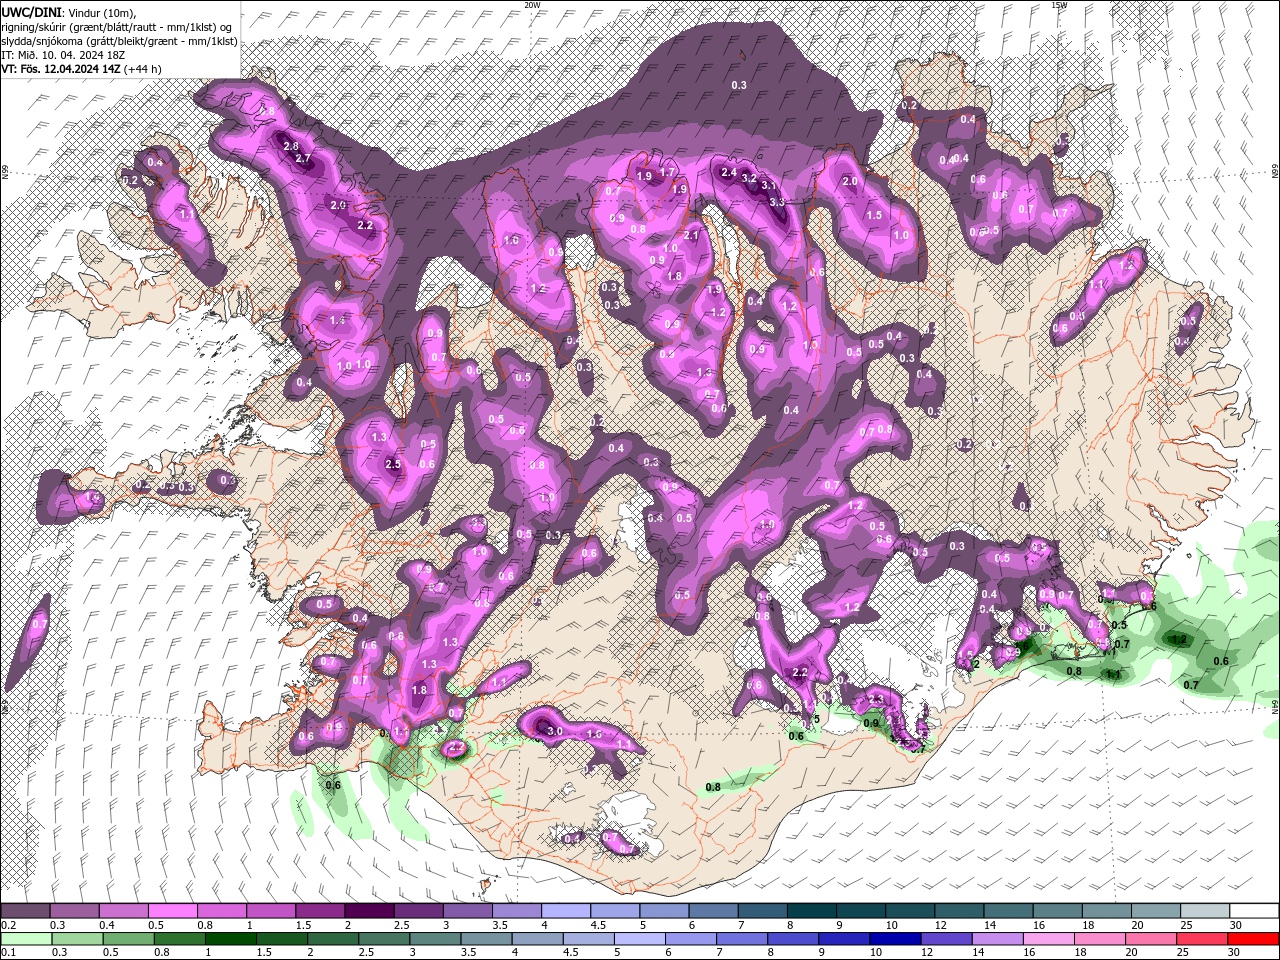Click the '0.1' label under the green legend row
This screenshot has width=1280, height=960.
(x=8, y=953)
